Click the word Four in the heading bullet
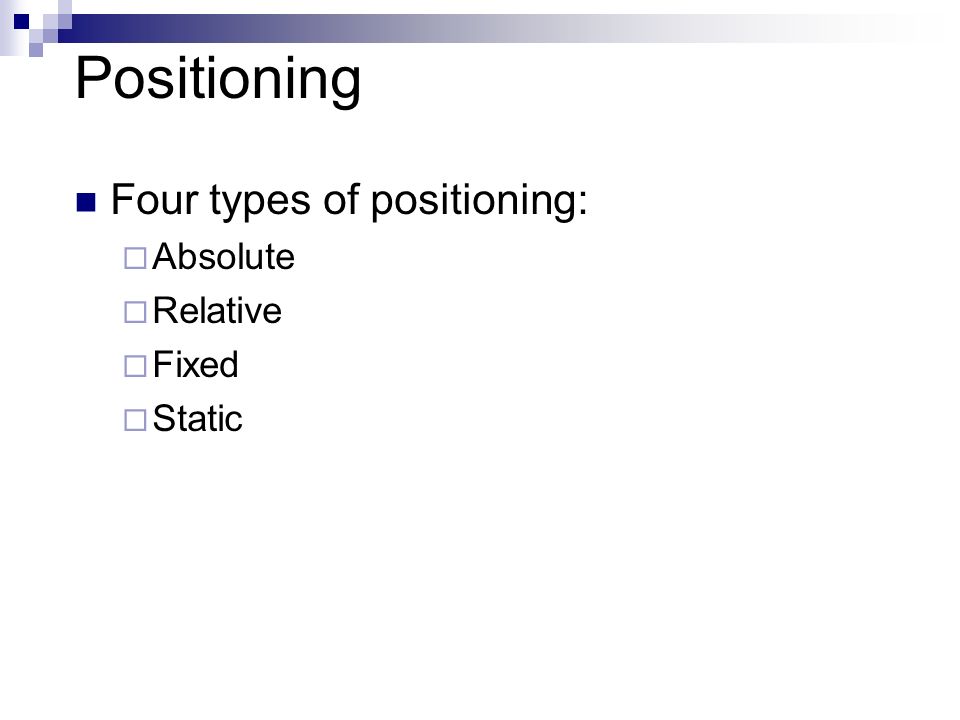 [x=154, y=200]
